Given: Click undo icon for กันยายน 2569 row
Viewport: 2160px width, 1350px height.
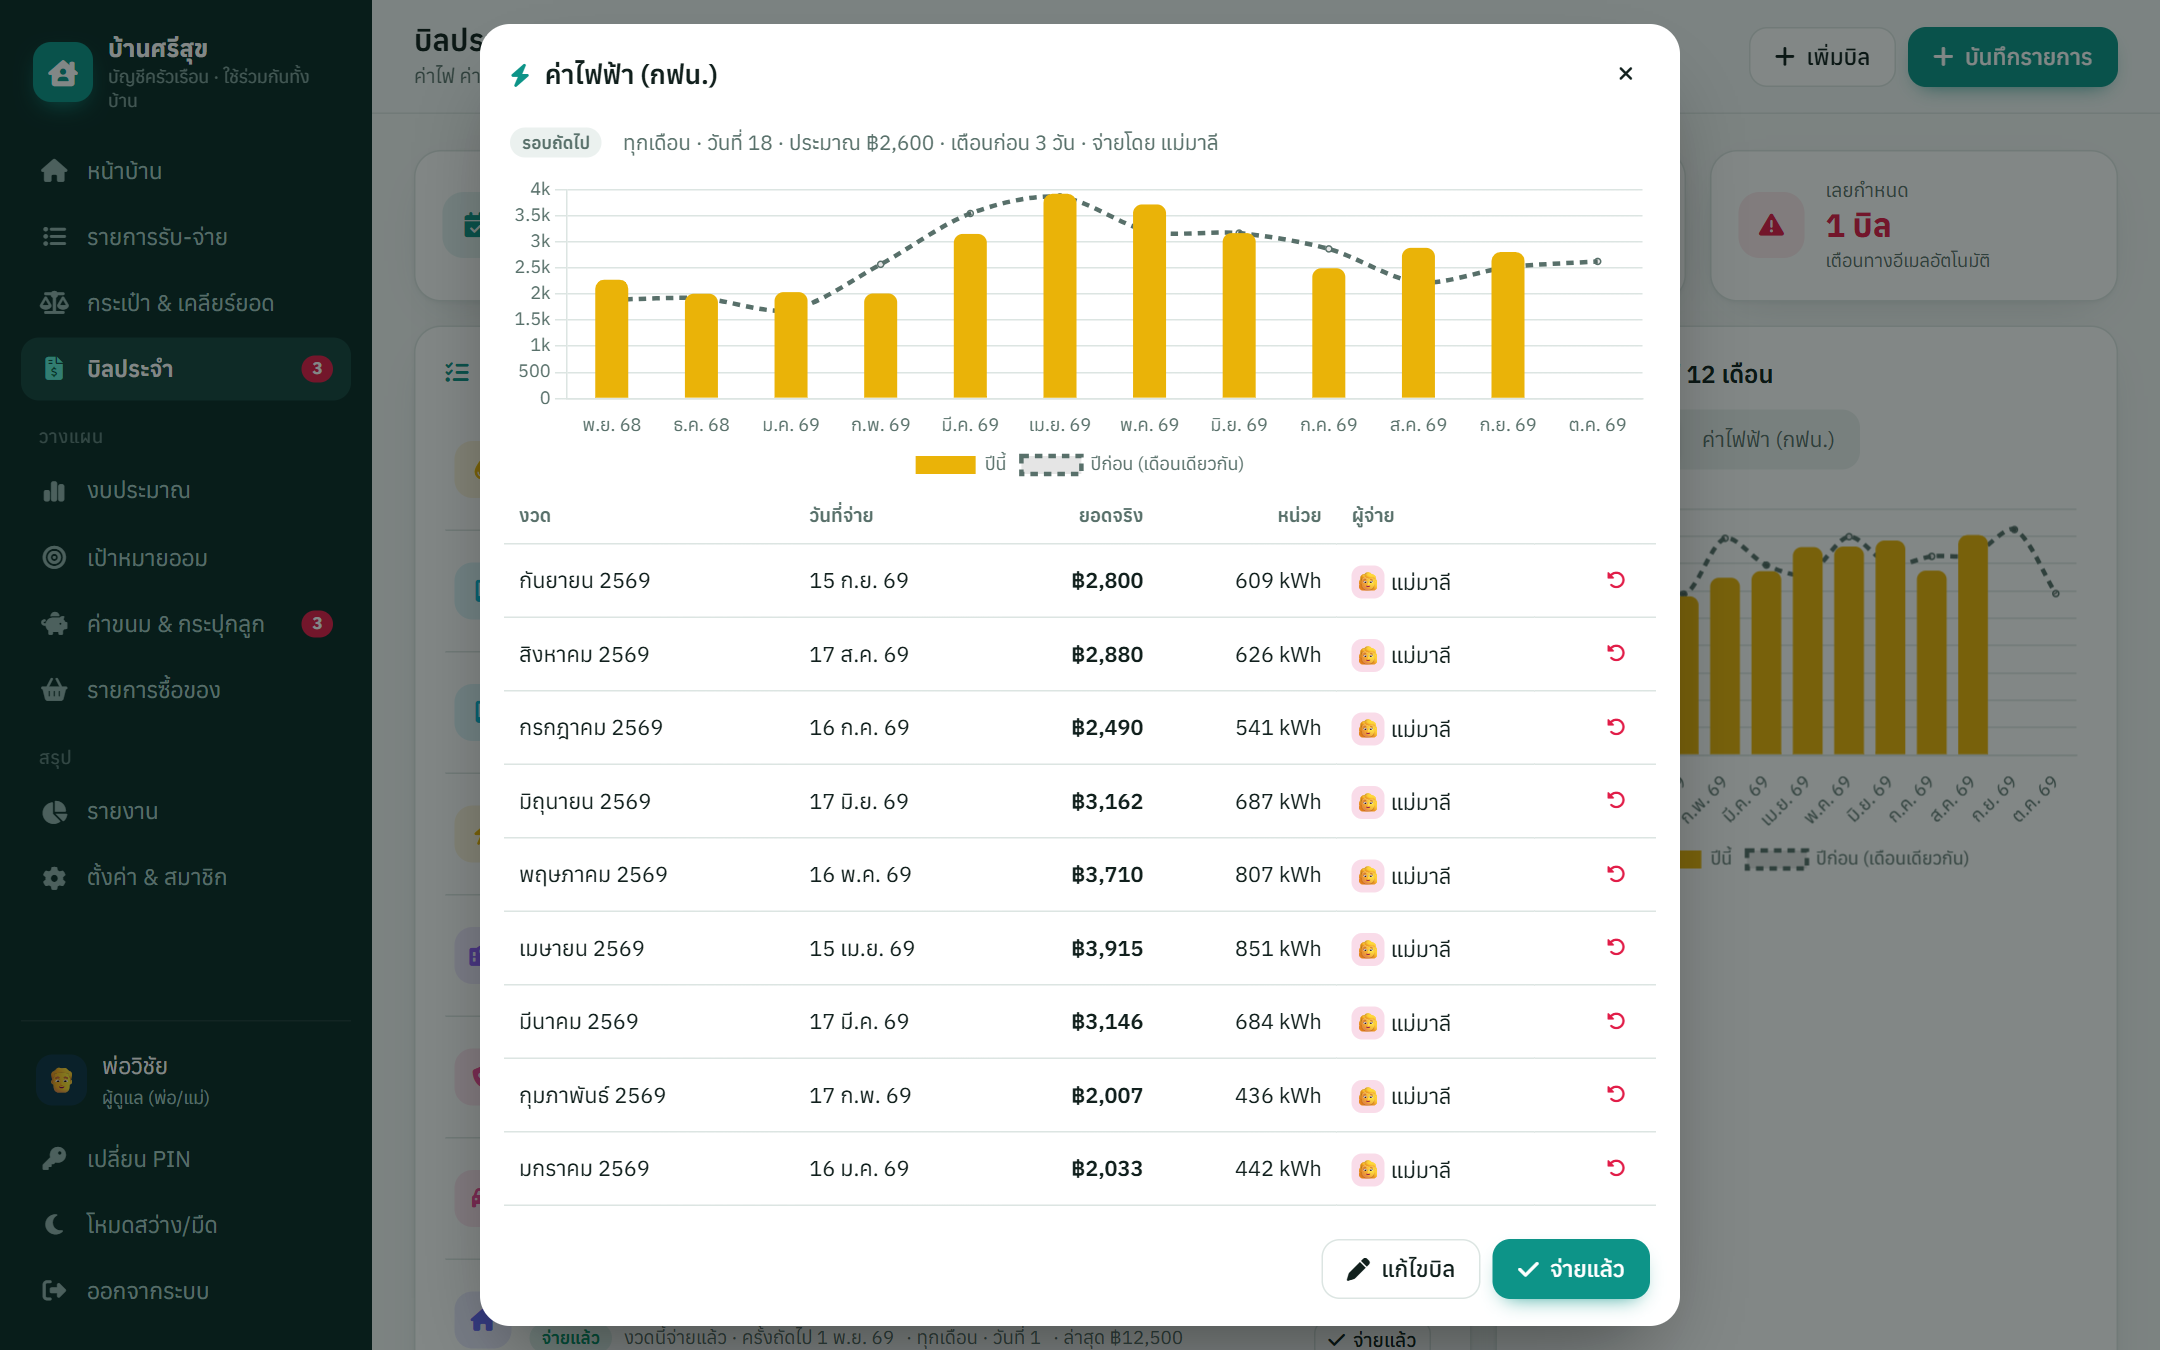Looking at the screenshot, I should point(1615,580).
